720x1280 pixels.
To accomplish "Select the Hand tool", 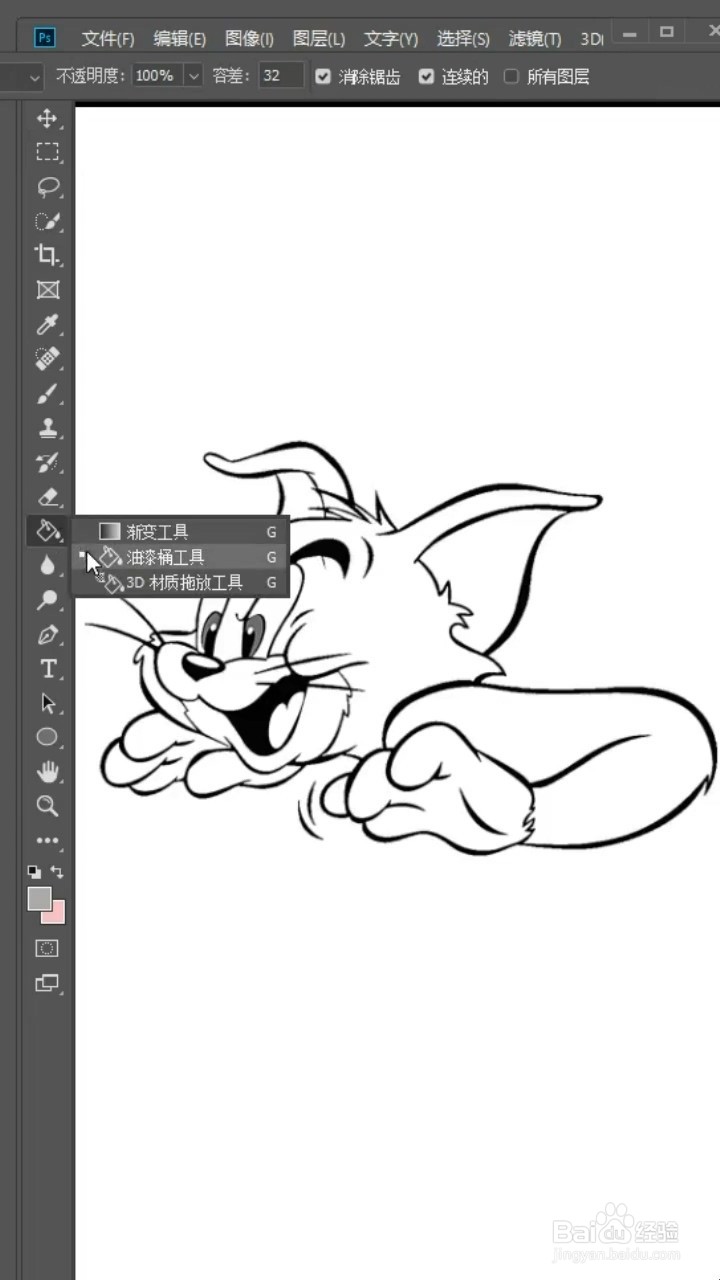I will [47, 772].
